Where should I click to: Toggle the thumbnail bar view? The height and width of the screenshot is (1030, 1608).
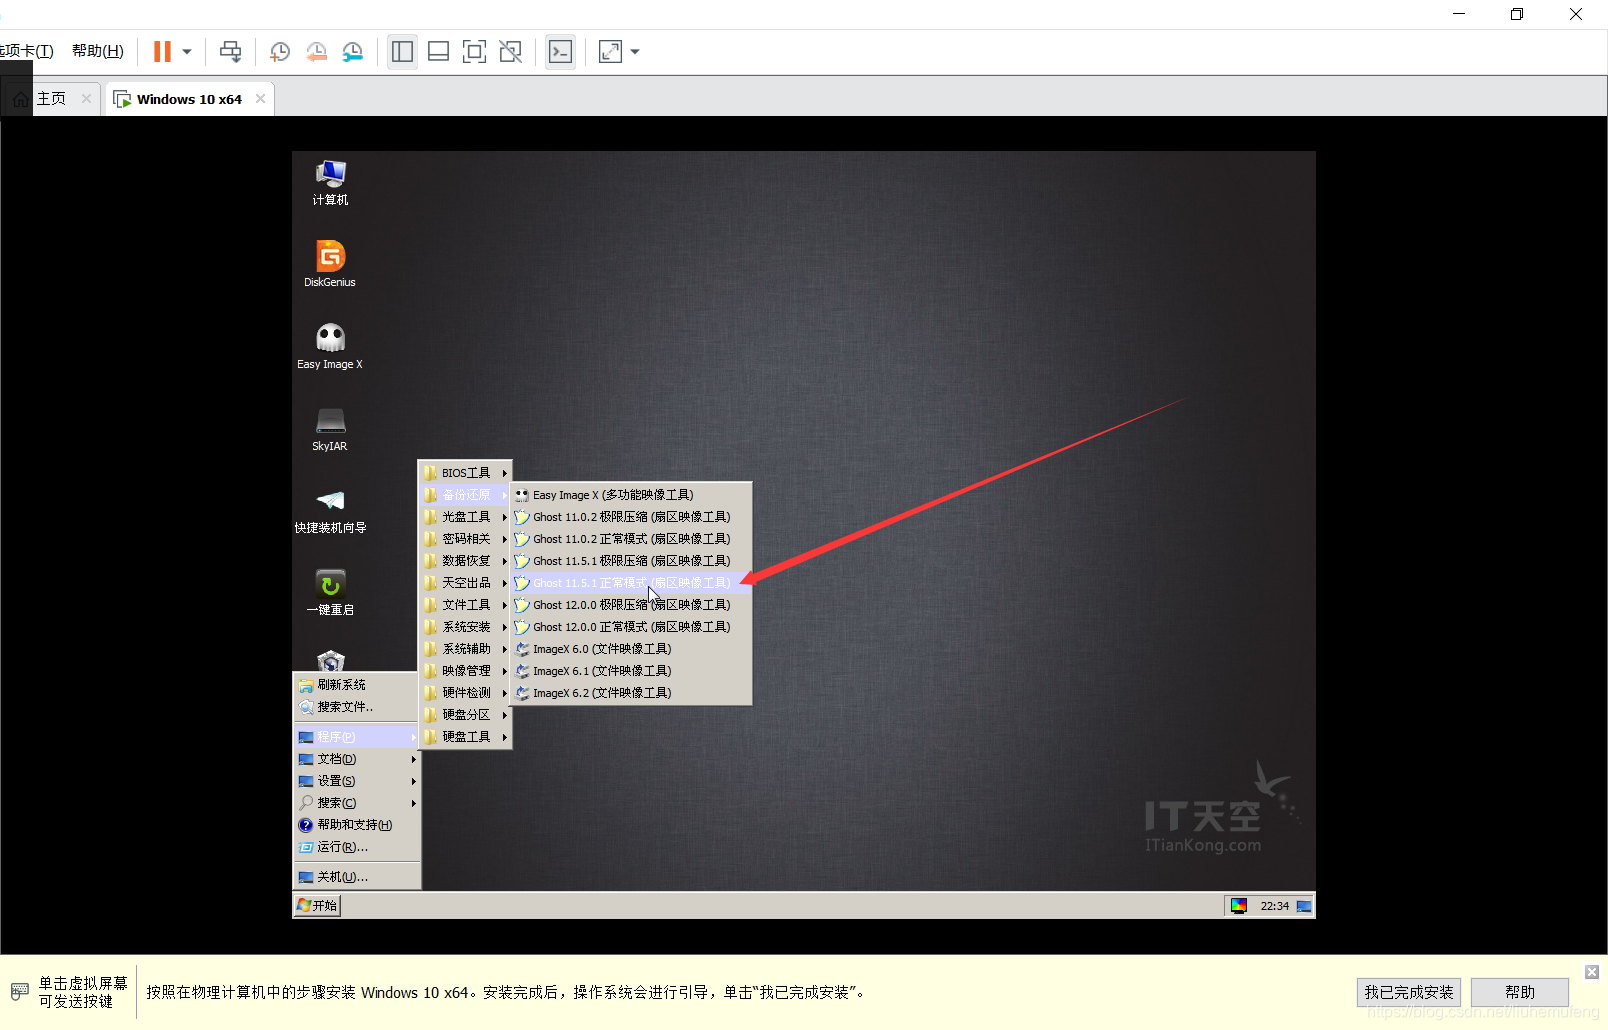coord(438,51)
